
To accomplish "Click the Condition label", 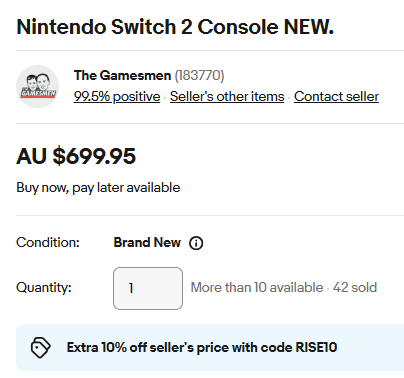I will tap(48, 242).
